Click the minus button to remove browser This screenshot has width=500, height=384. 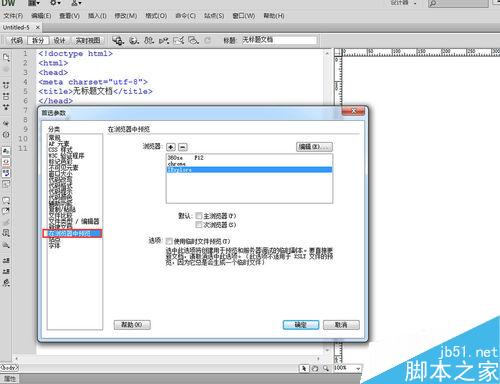183,147
